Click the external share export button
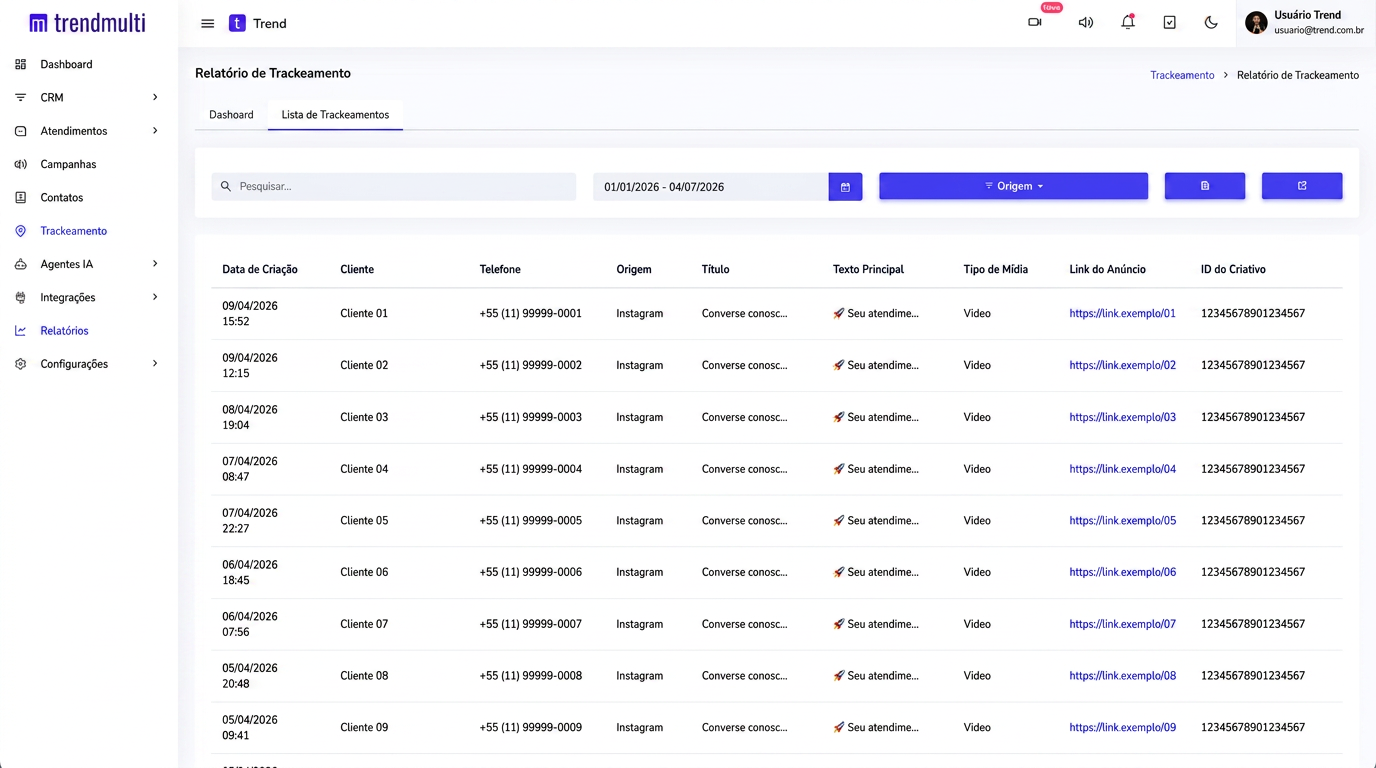This screenshot has height=768, width=1376. pyautogui.click(x=1302, y=186)
